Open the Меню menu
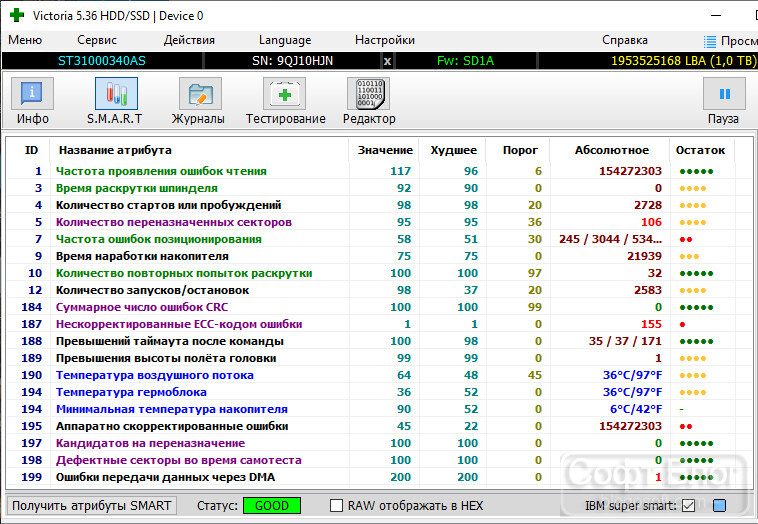Viewport: 758px width, 524px height. click(25, 40)
